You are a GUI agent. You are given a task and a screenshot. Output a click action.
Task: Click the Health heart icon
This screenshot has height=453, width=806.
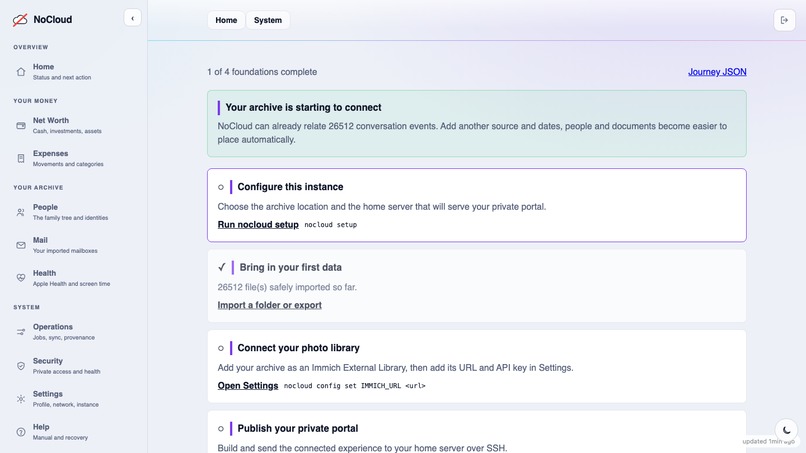tap(21, 278)
